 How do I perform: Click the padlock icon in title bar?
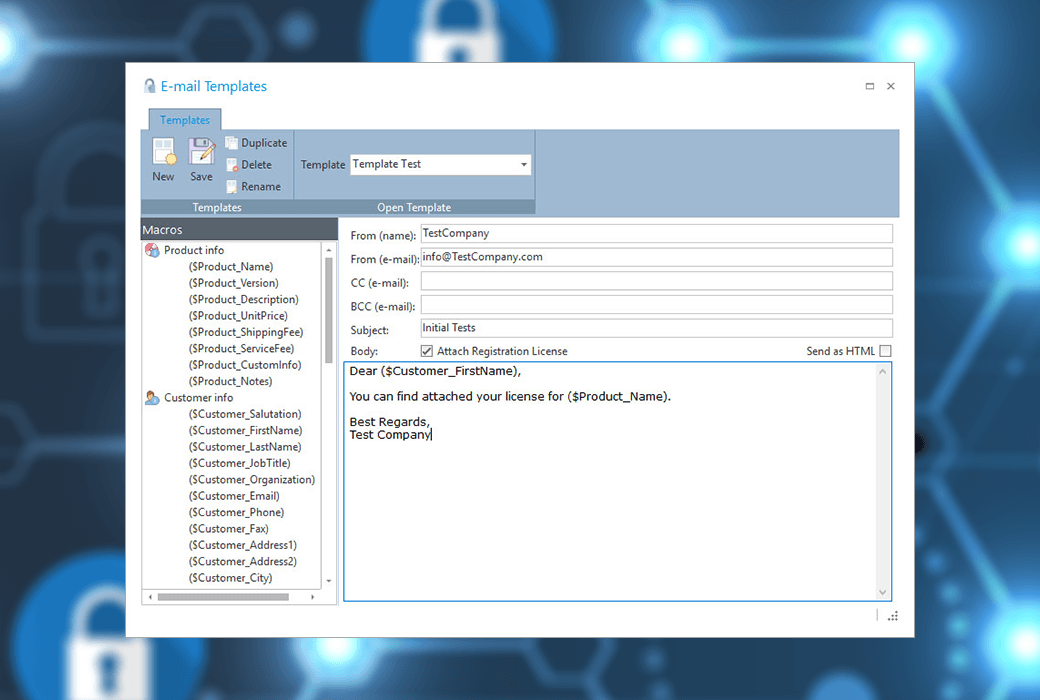click(150, 86)
